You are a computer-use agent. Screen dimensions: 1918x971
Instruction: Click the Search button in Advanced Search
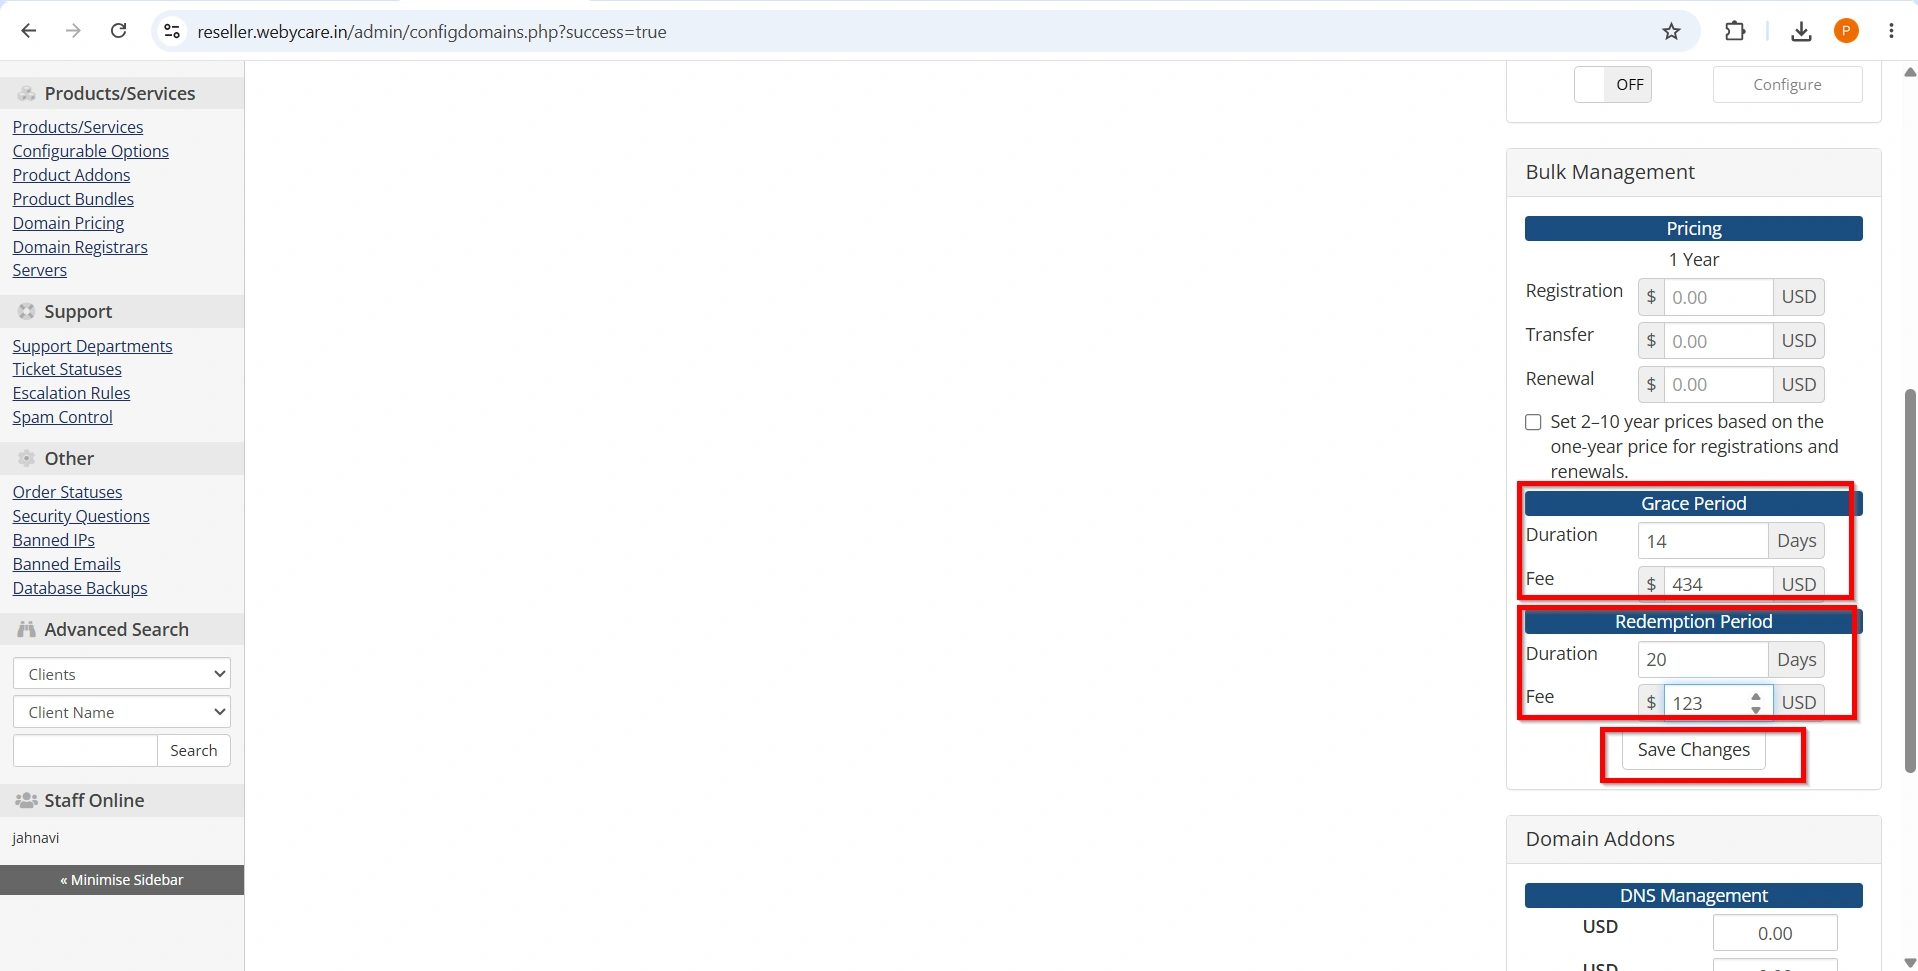click(193, 750)
